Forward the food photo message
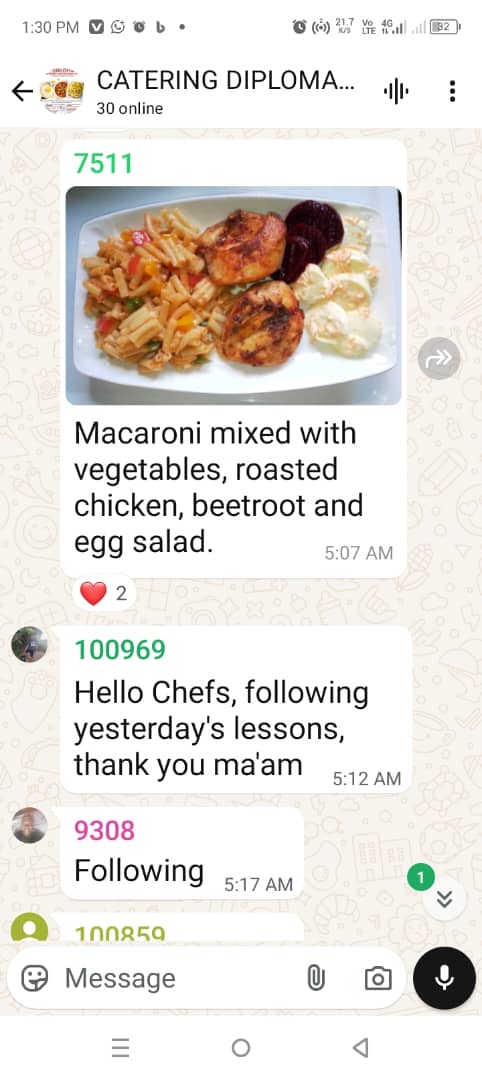 439,358
